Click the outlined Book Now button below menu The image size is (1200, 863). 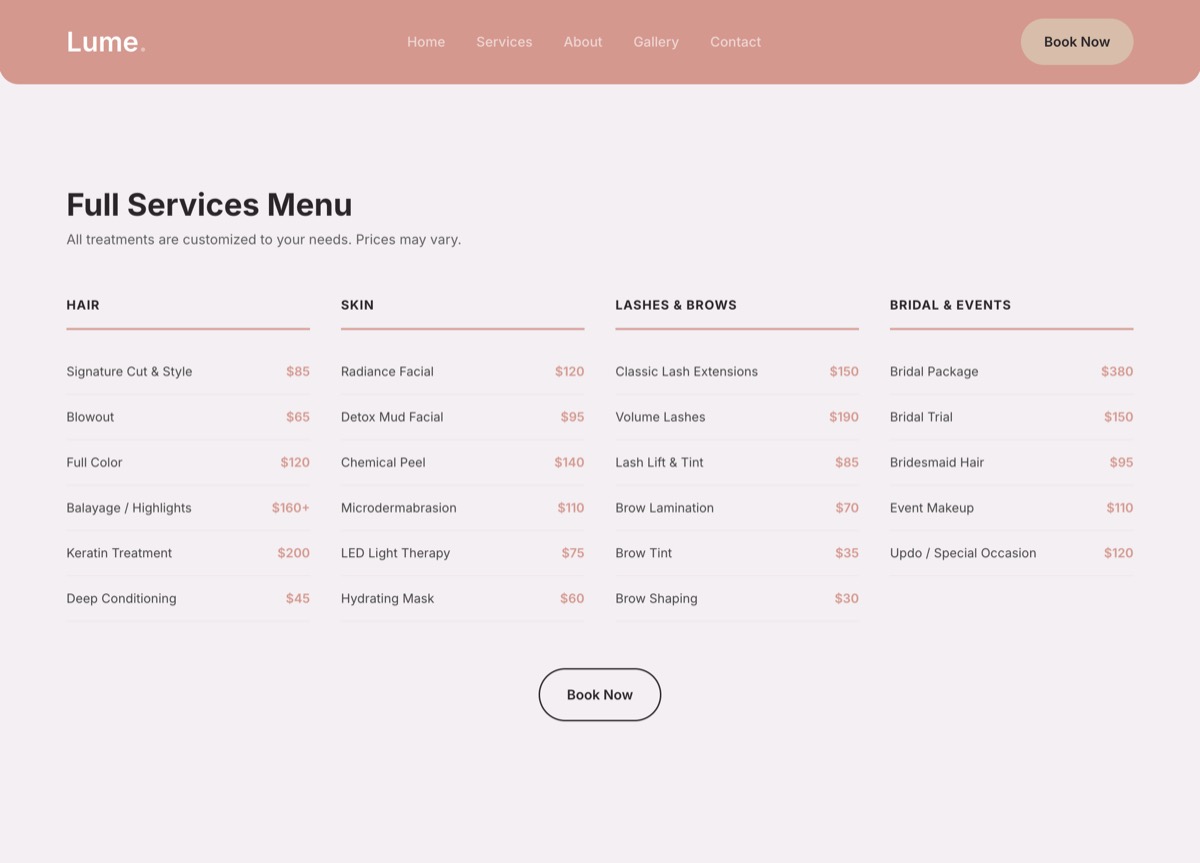point(600,695)
